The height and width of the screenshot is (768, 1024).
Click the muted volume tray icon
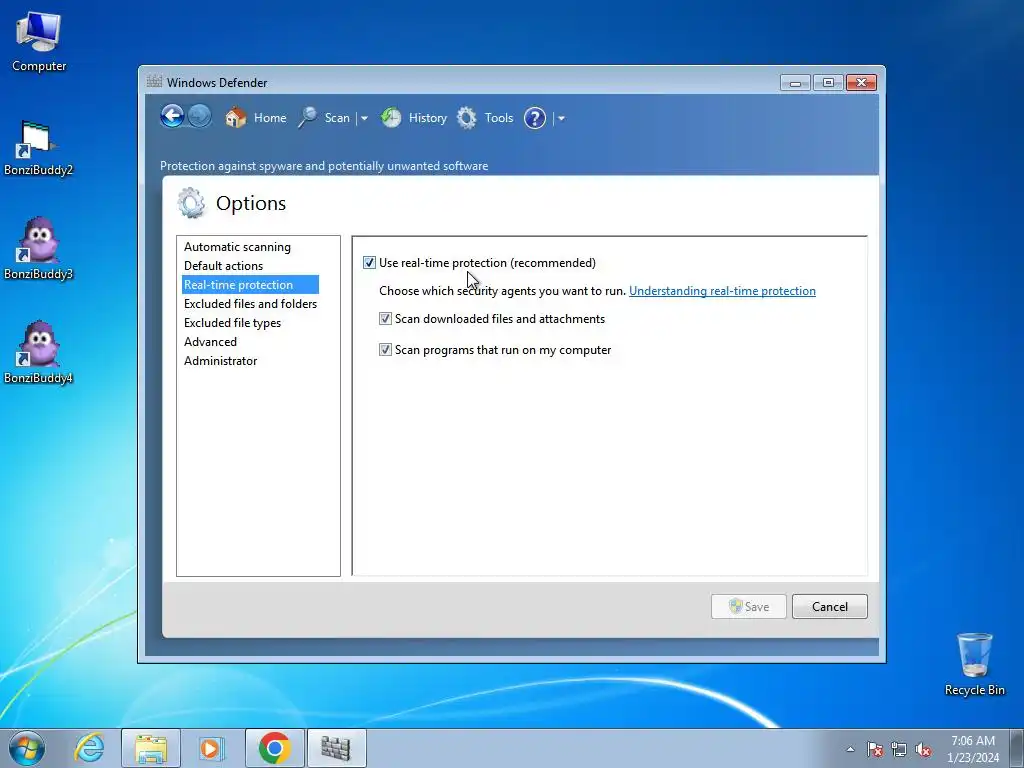(923, 749)
